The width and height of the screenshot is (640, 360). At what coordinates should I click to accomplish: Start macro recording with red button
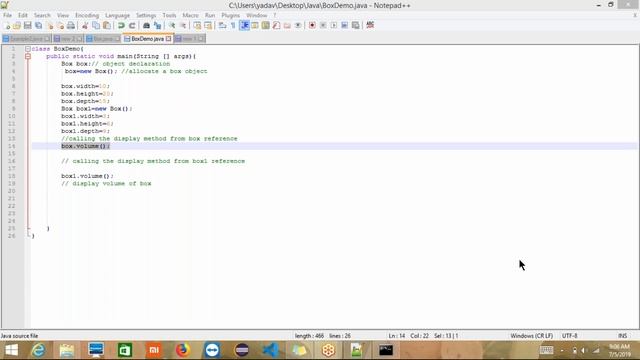[x=312, y=25]
